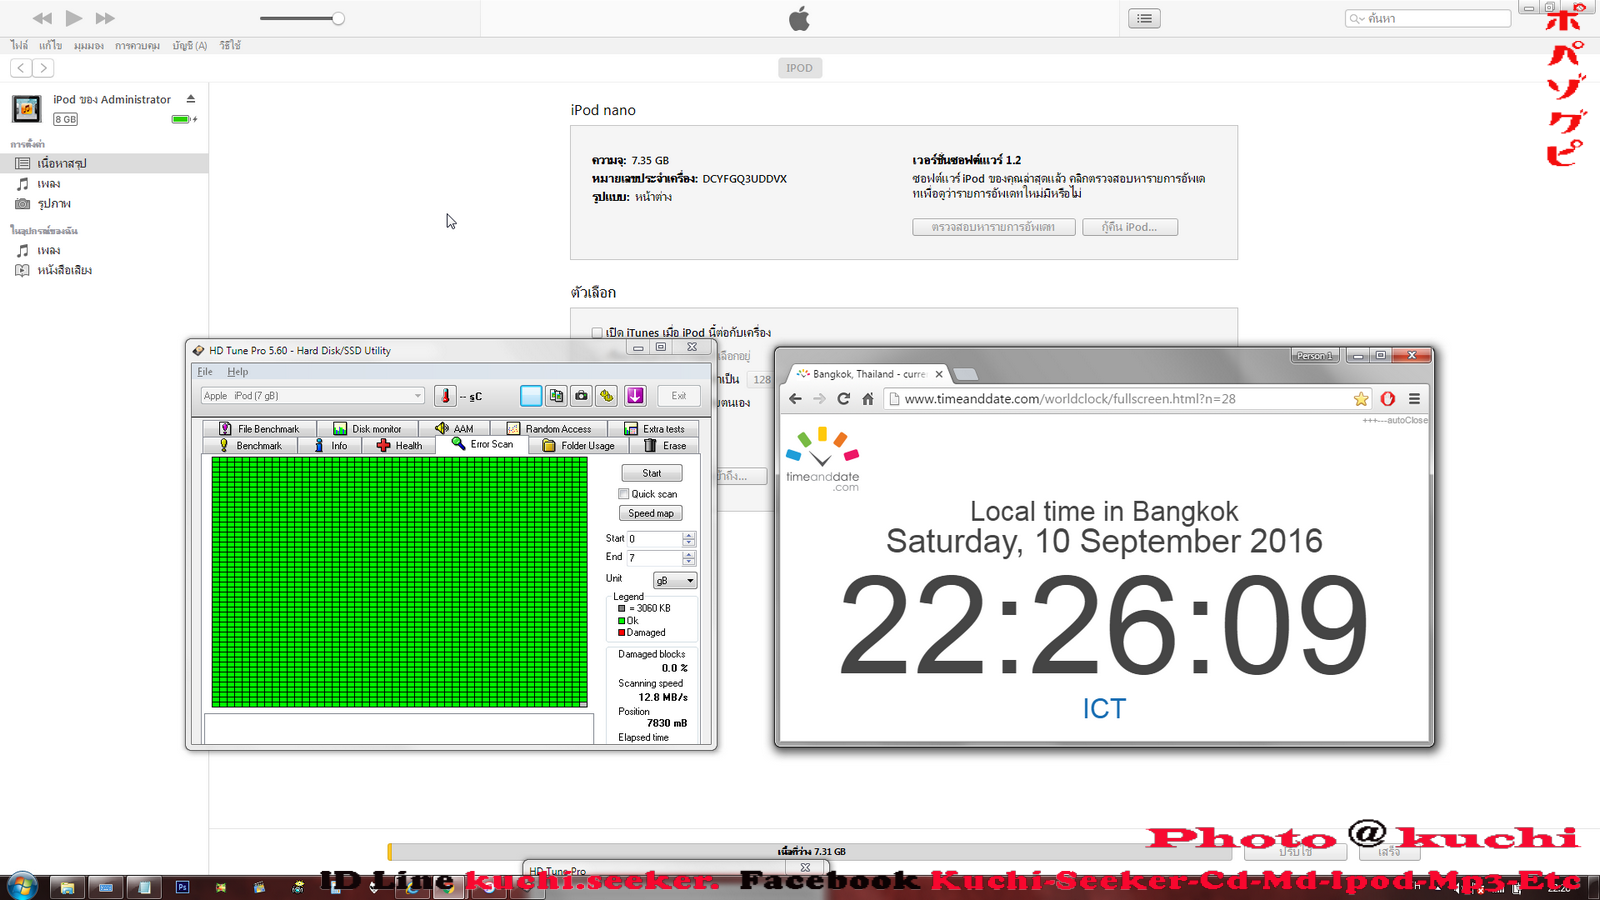Click the red Opera-style extension icon in Chrome
This screenshot has height=900, width=1600.
pyautogui.click(x=1388, y=399)
